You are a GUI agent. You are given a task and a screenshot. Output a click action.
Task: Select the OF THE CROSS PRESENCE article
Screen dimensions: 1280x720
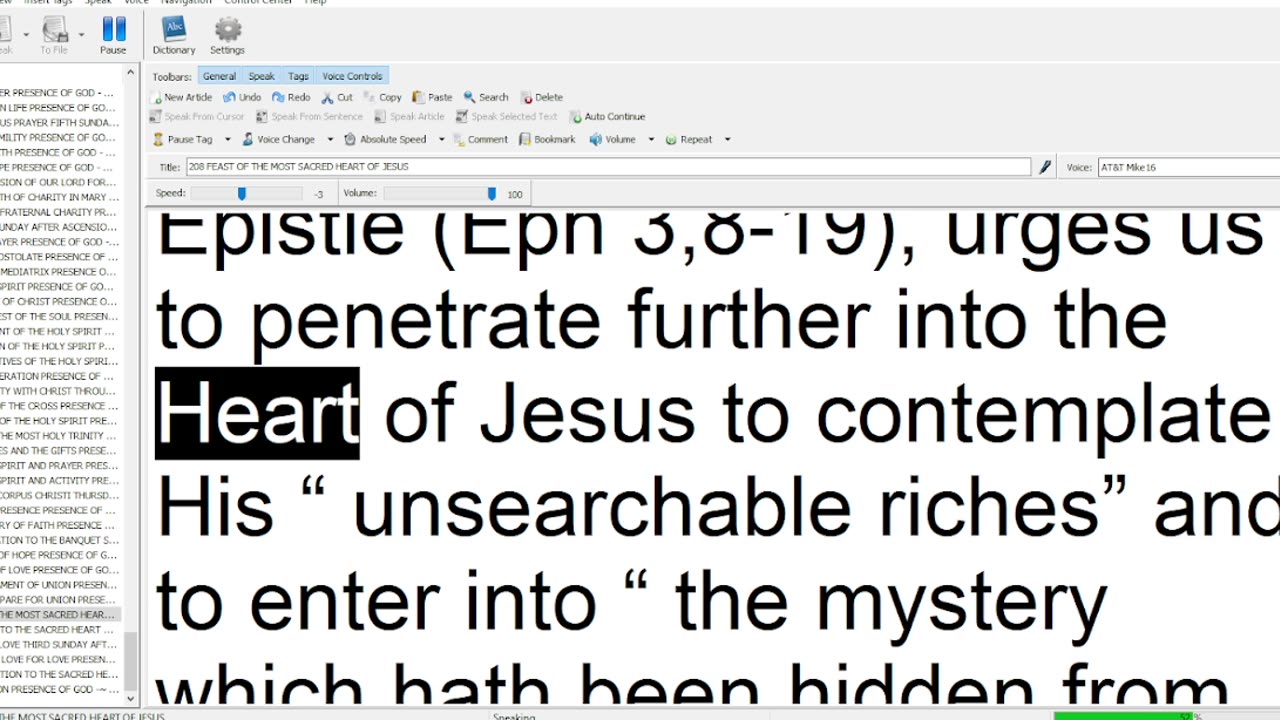tap(60, 406)
